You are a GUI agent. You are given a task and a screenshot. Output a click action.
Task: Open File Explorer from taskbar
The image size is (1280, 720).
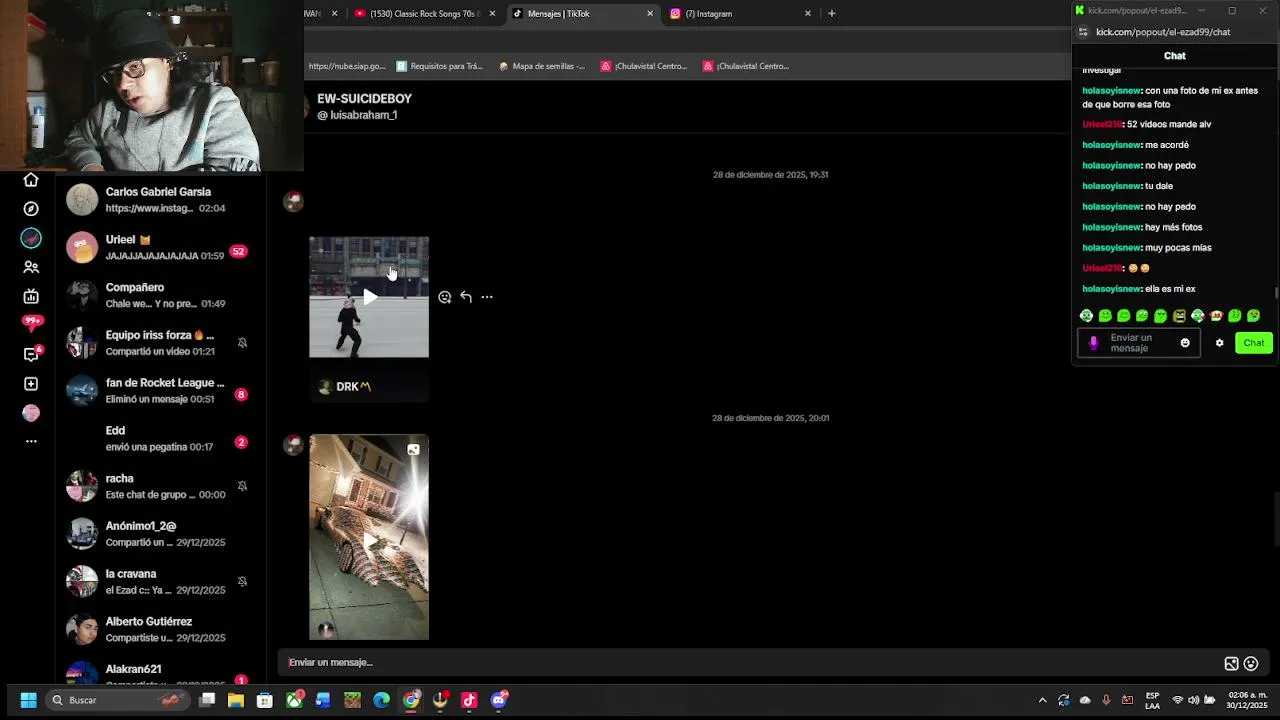point(236,700)
